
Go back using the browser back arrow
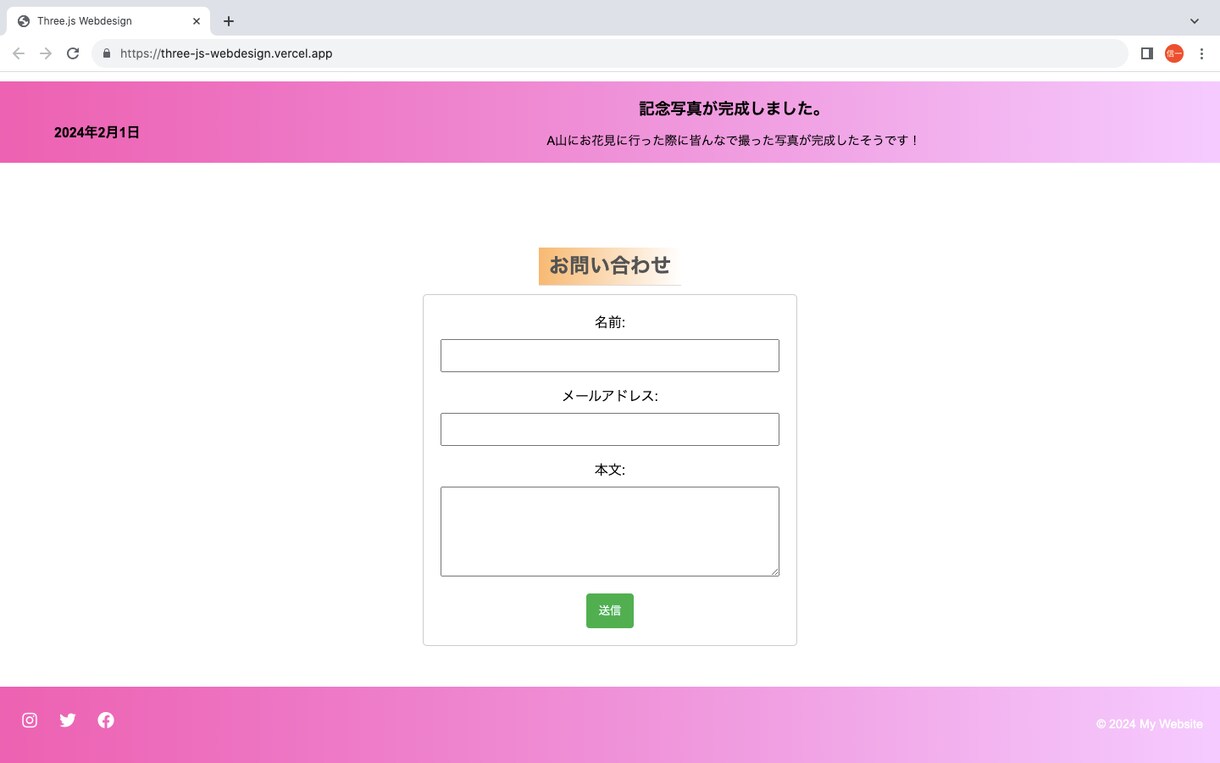coord(18,53)
